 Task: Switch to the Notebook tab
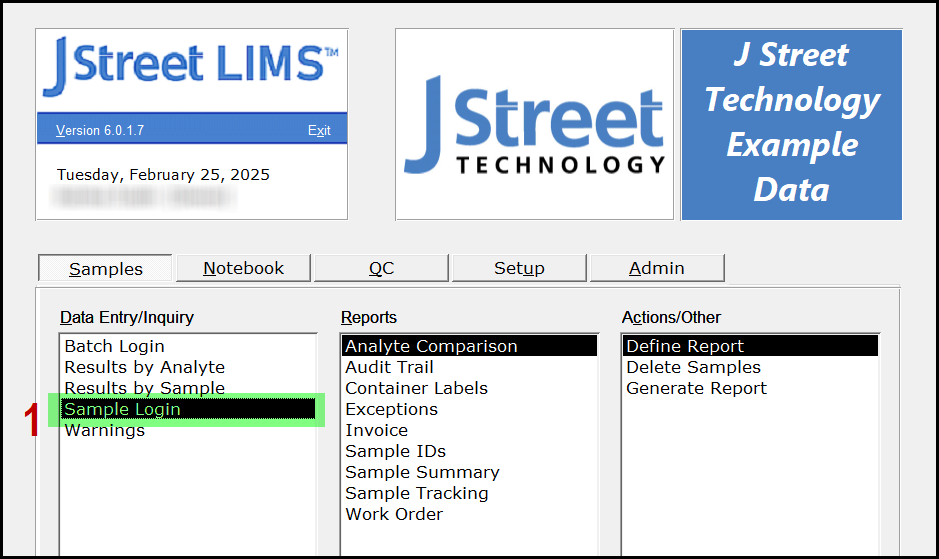(x=244, y=268)
